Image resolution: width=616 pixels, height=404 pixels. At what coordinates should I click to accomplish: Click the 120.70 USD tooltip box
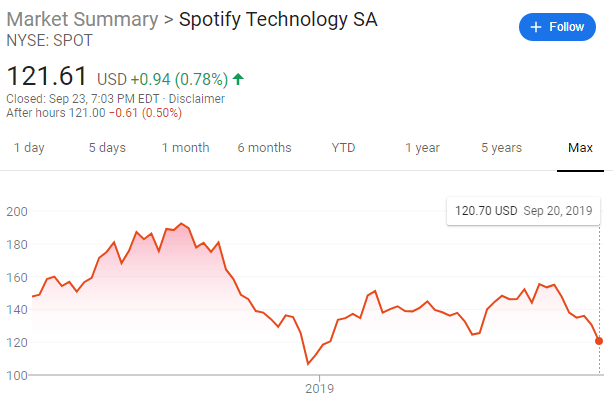523,212
